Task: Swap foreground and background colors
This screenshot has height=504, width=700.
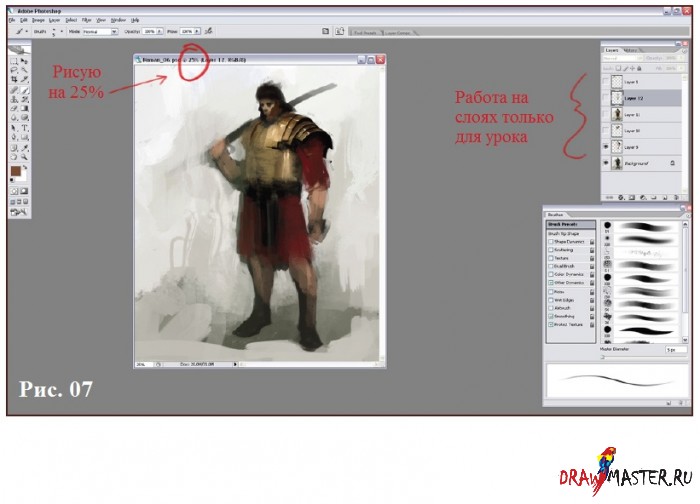Action: pos(25,167)
